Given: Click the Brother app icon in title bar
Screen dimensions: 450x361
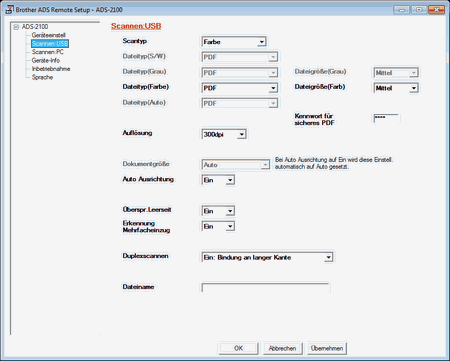Looking at the screenshot, I should click(x=9, y=9).
